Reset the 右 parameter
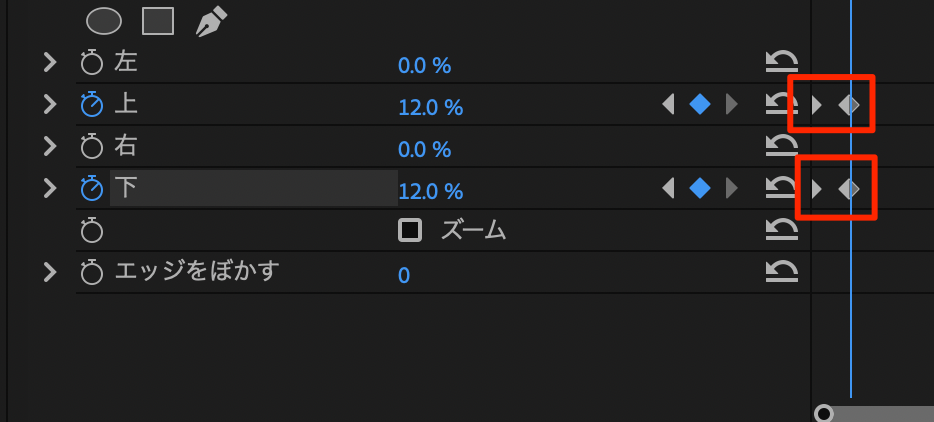The image size is (934, 422). click(x=781, y=147)
